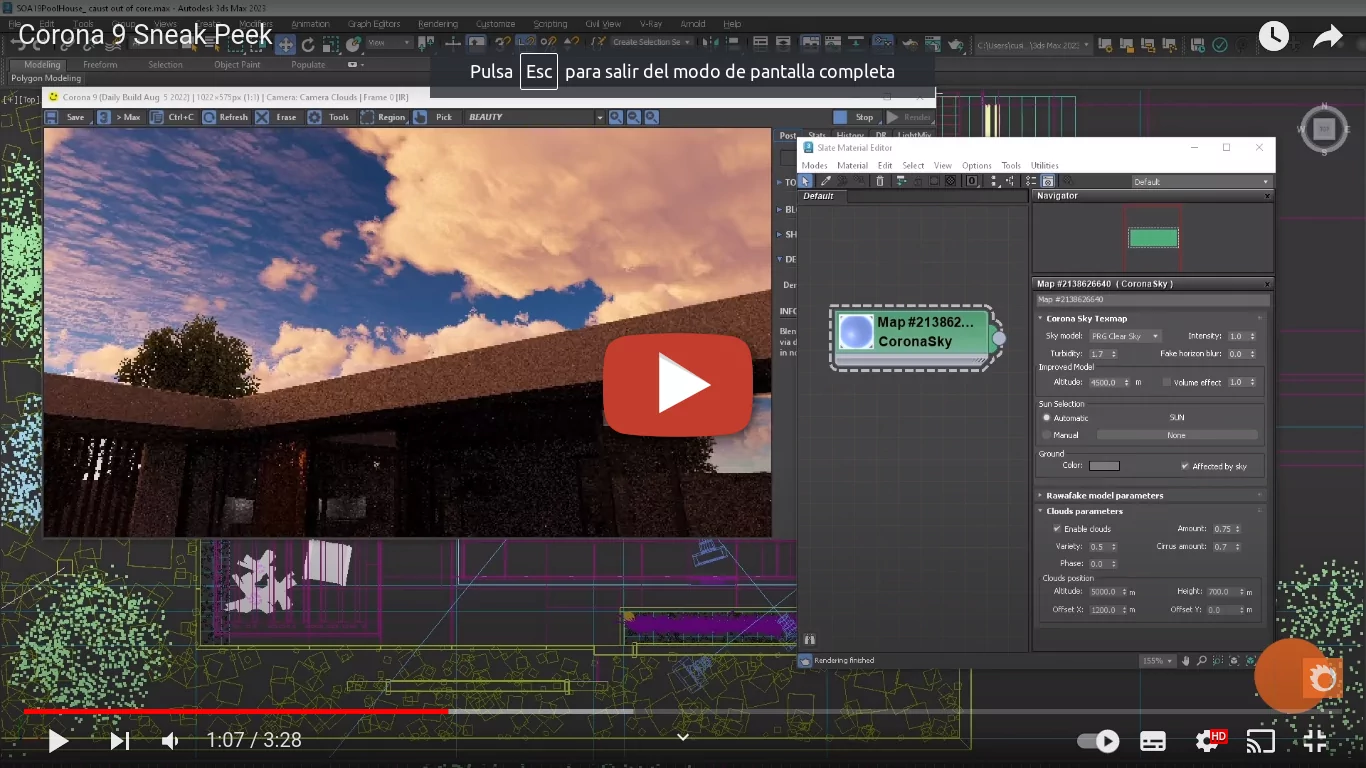This screenshot has width=1366, height=768.
Task: Click the Stop render button
Action: pyautogui.click(x=856, y=117)
